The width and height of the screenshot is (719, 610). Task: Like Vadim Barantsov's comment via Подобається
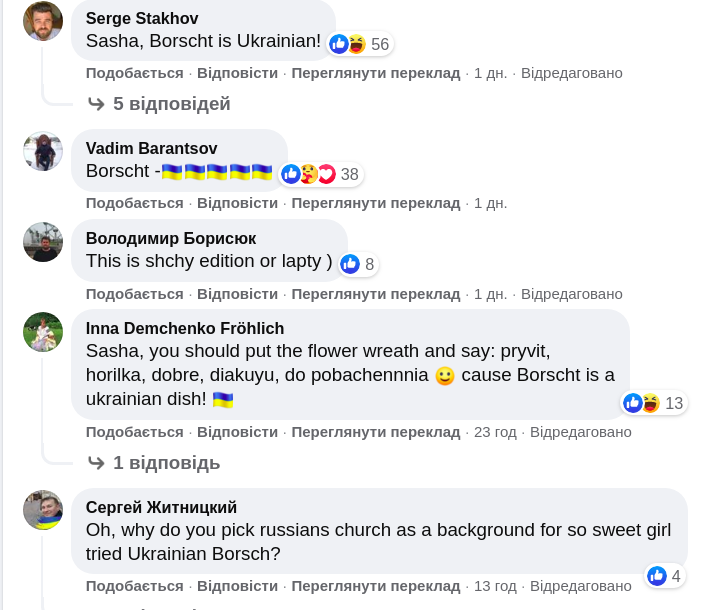(134, 203)
